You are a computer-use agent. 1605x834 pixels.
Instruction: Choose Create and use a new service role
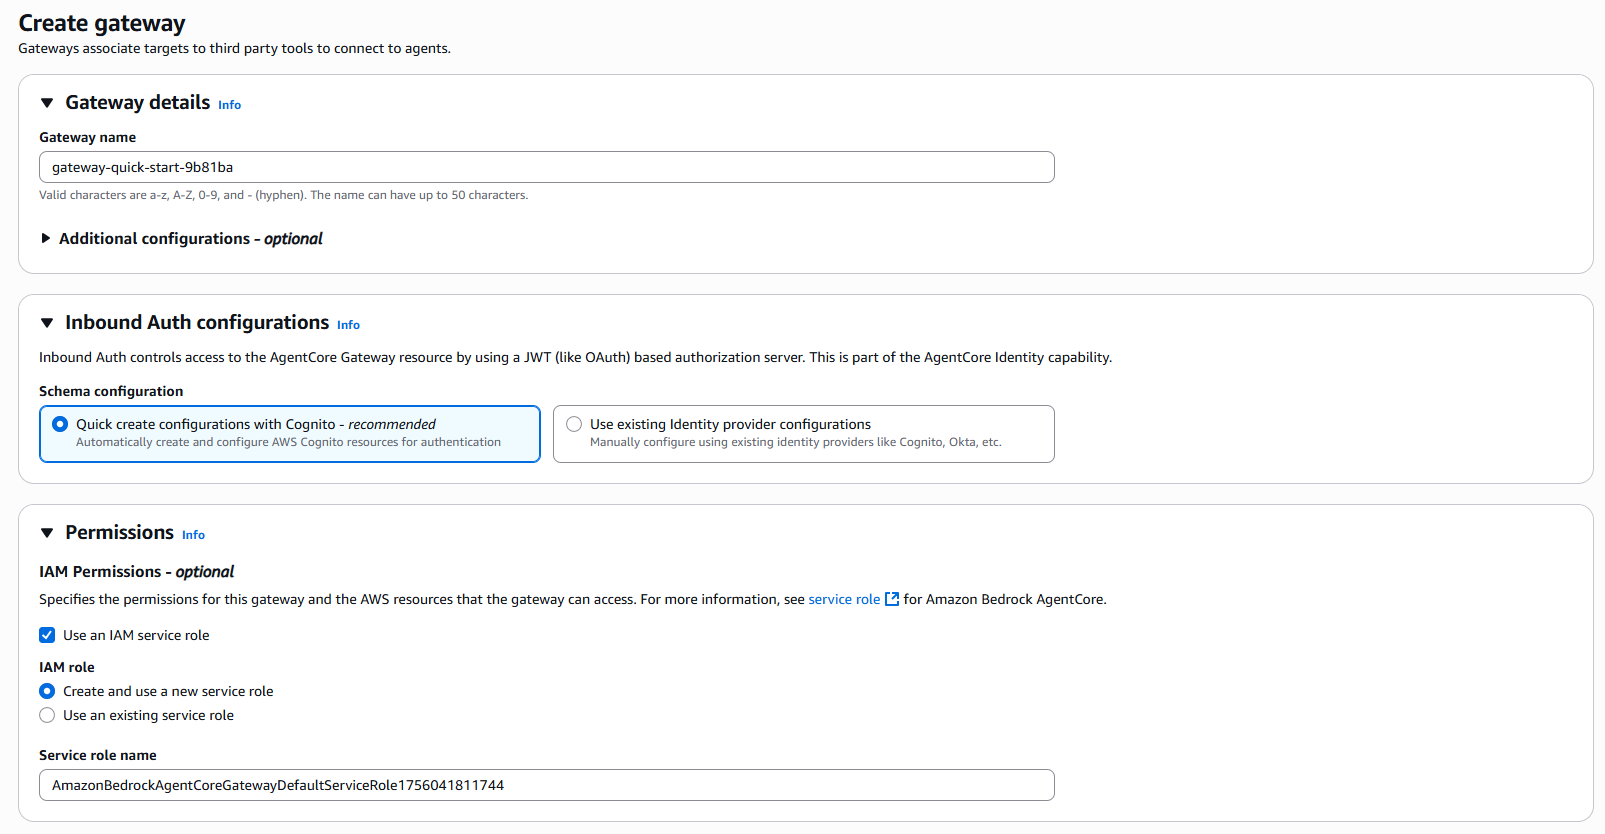click(47, 691)
